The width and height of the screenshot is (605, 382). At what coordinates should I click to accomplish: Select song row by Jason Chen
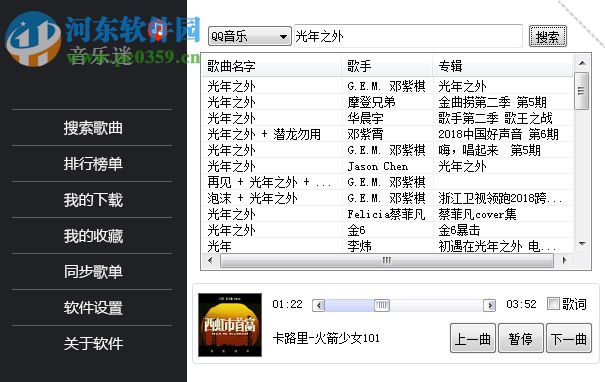point(387,166)
